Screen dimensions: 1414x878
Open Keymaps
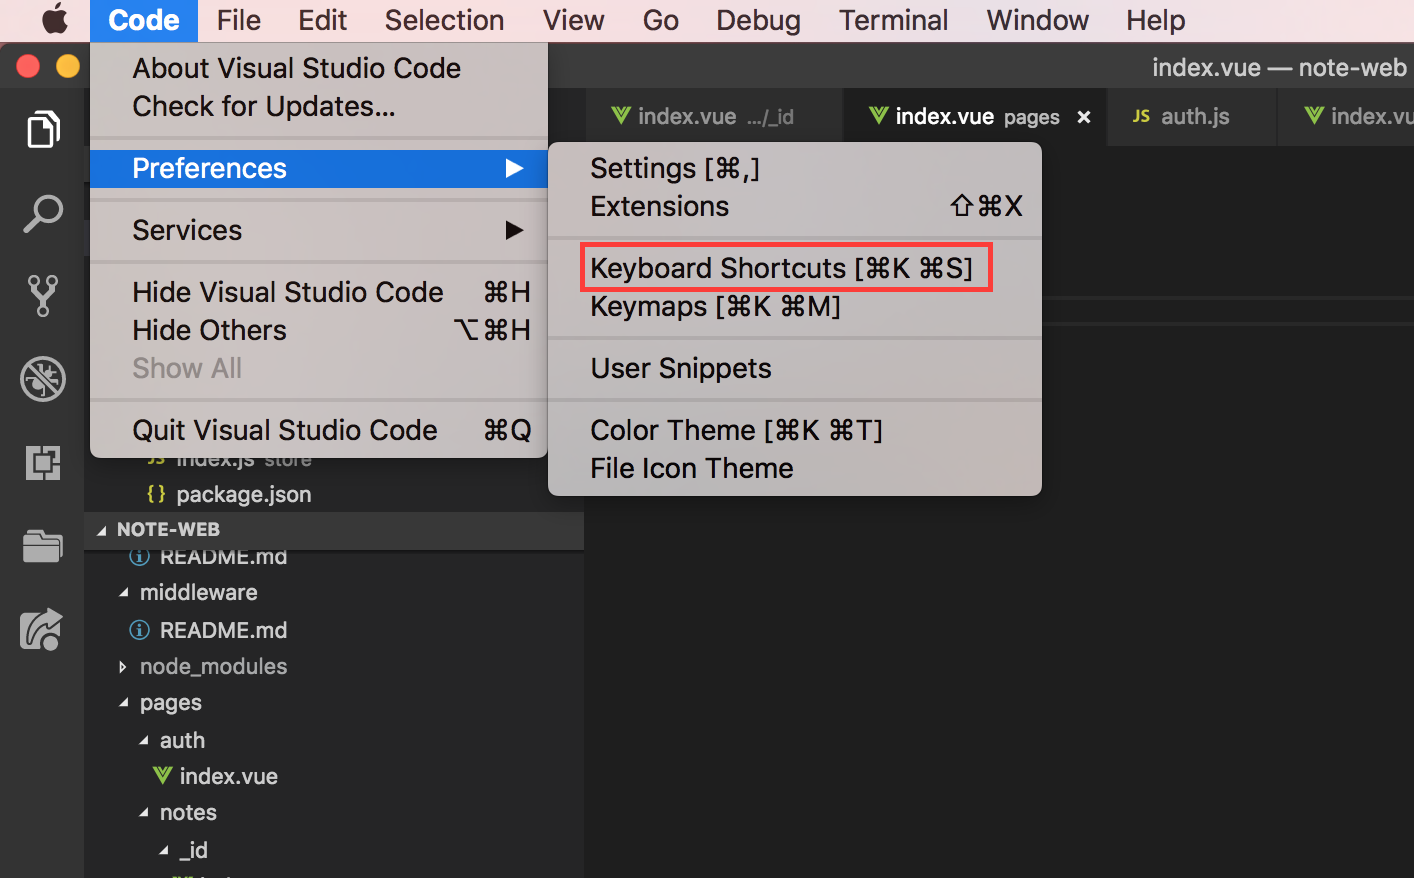pyautogui.click(x=795, y=306)
